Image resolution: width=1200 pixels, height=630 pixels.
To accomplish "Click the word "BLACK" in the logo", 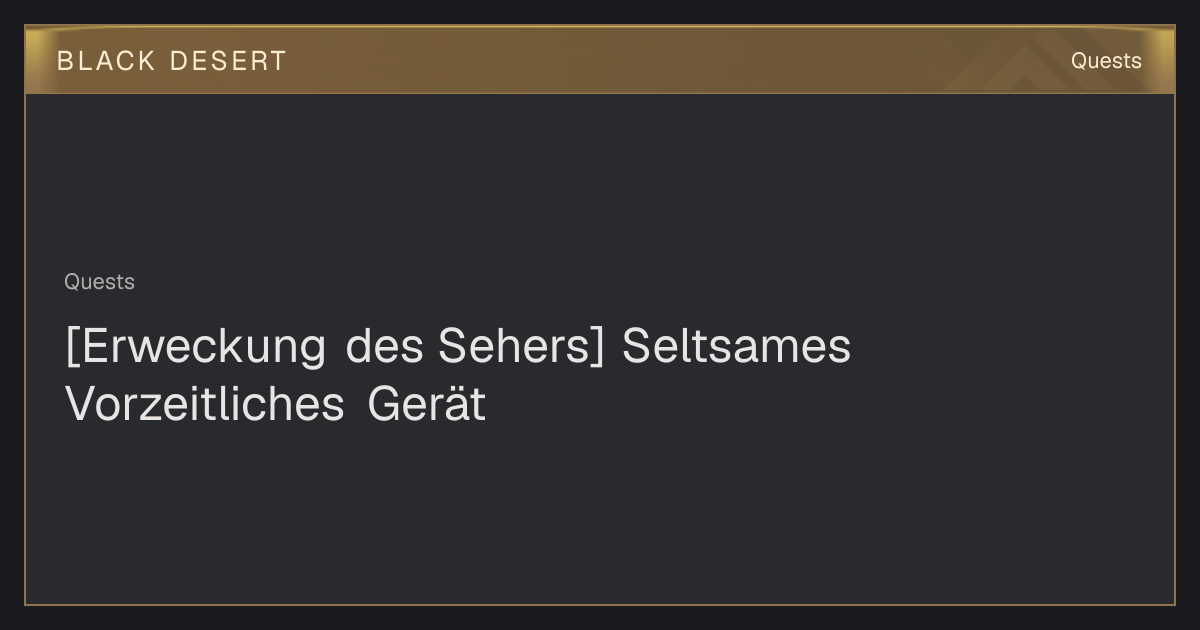I will [106, 61].
